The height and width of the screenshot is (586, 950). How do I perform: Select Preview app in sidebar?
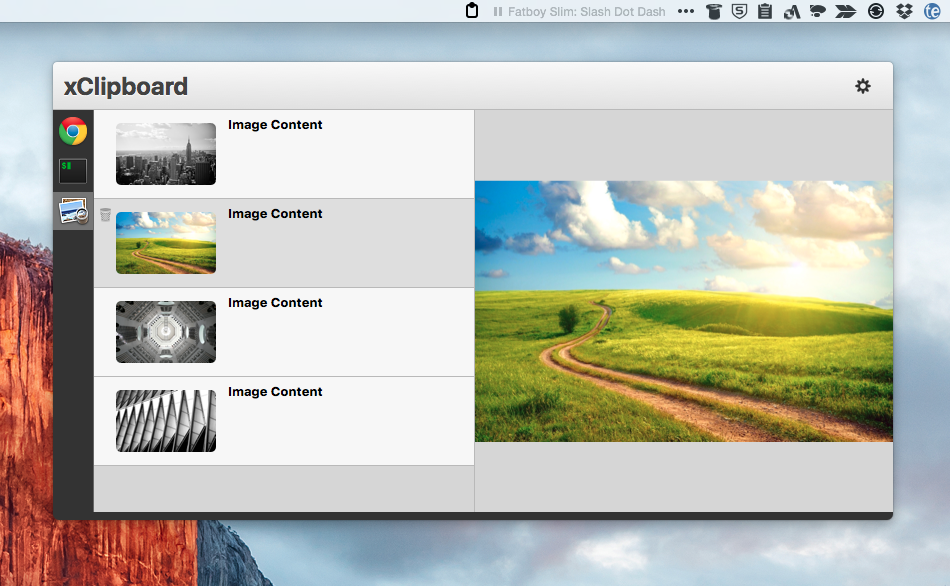73,211
